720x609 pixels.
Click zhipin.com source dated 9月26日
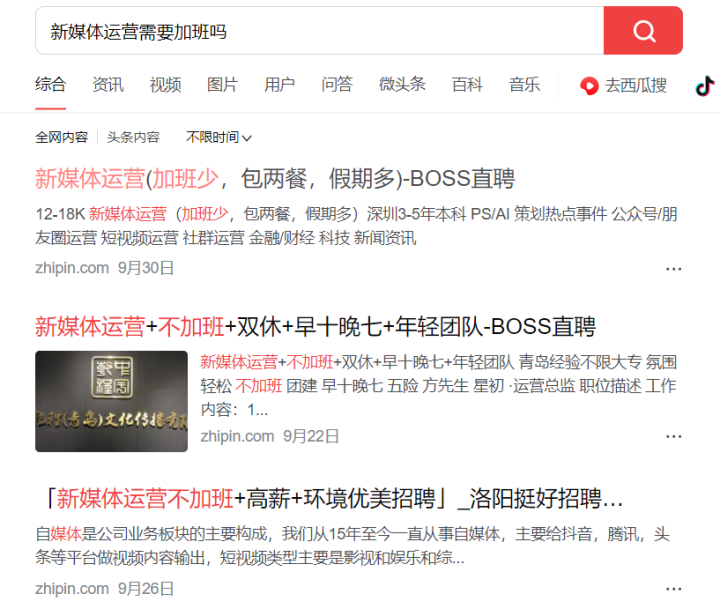(x=104, y=588)
